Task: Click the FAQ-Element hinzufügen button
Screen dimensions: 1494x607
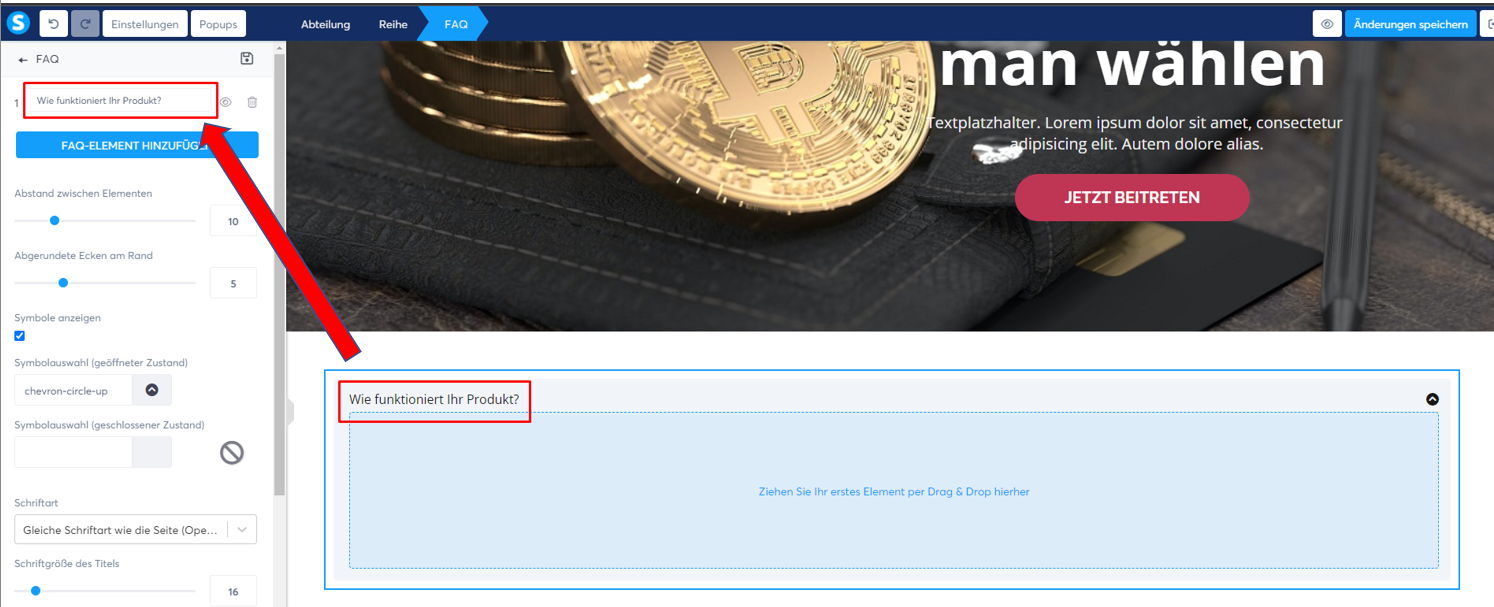Action: click(x=137, y=145)
